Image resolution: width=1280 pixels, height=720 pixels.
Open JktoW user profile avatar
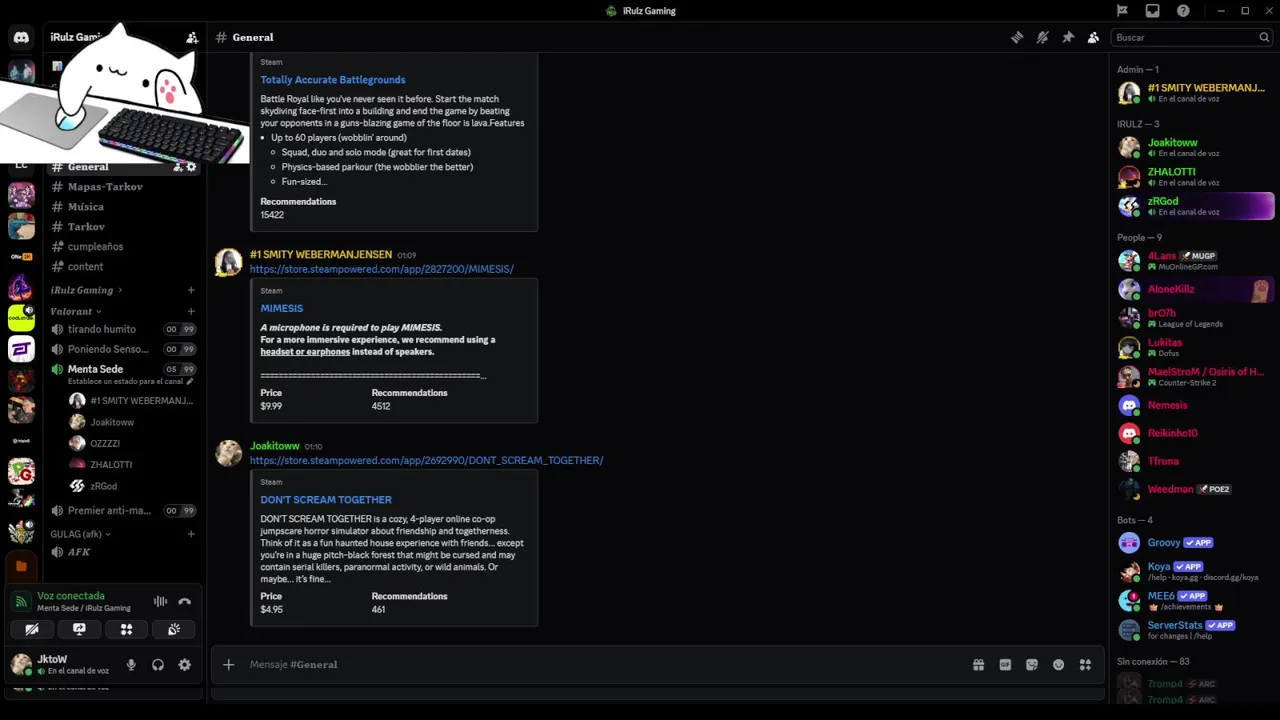point(21,664)
